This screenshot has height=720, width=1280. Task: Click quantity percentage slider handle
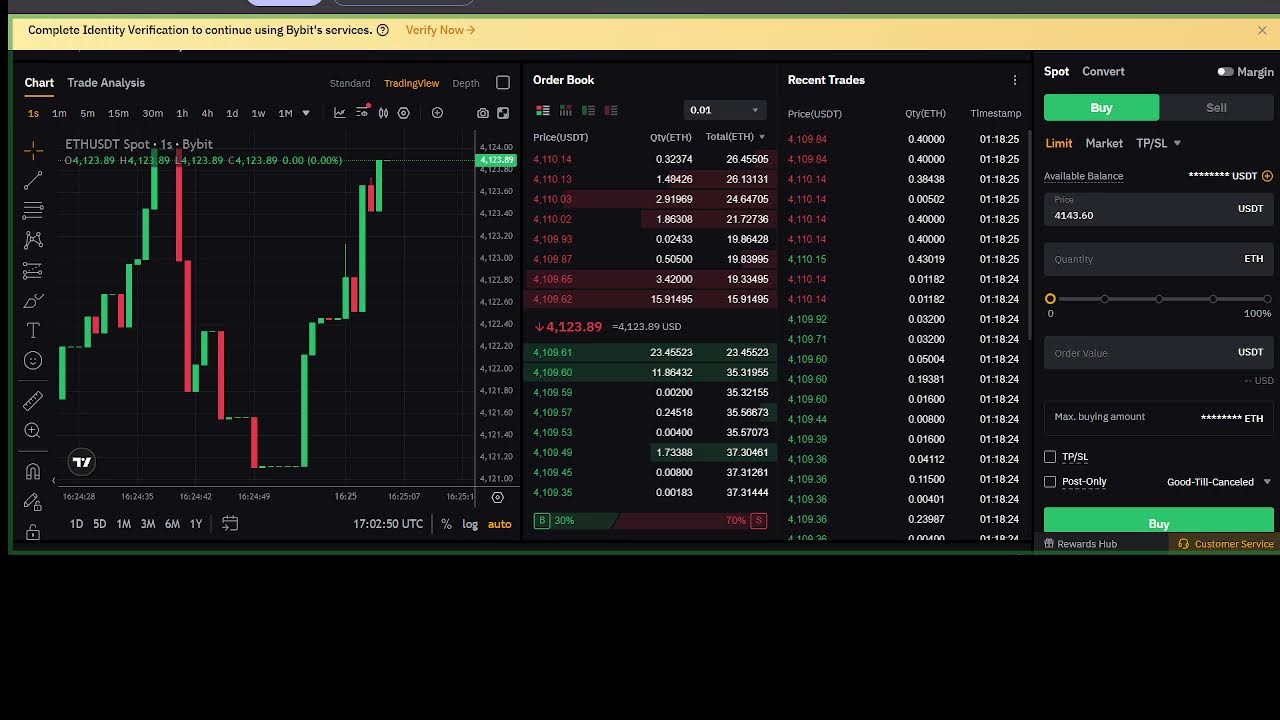pos(1050,299)
